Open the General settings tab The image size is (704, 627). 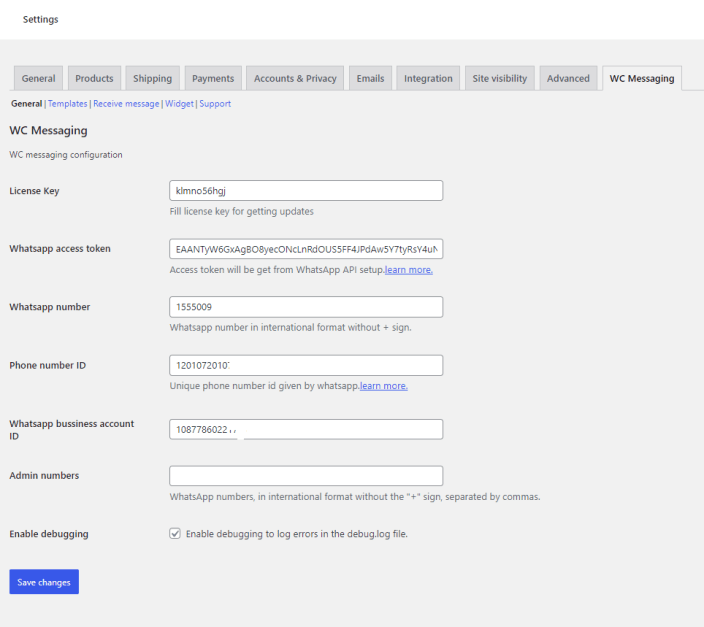[38, 79]
